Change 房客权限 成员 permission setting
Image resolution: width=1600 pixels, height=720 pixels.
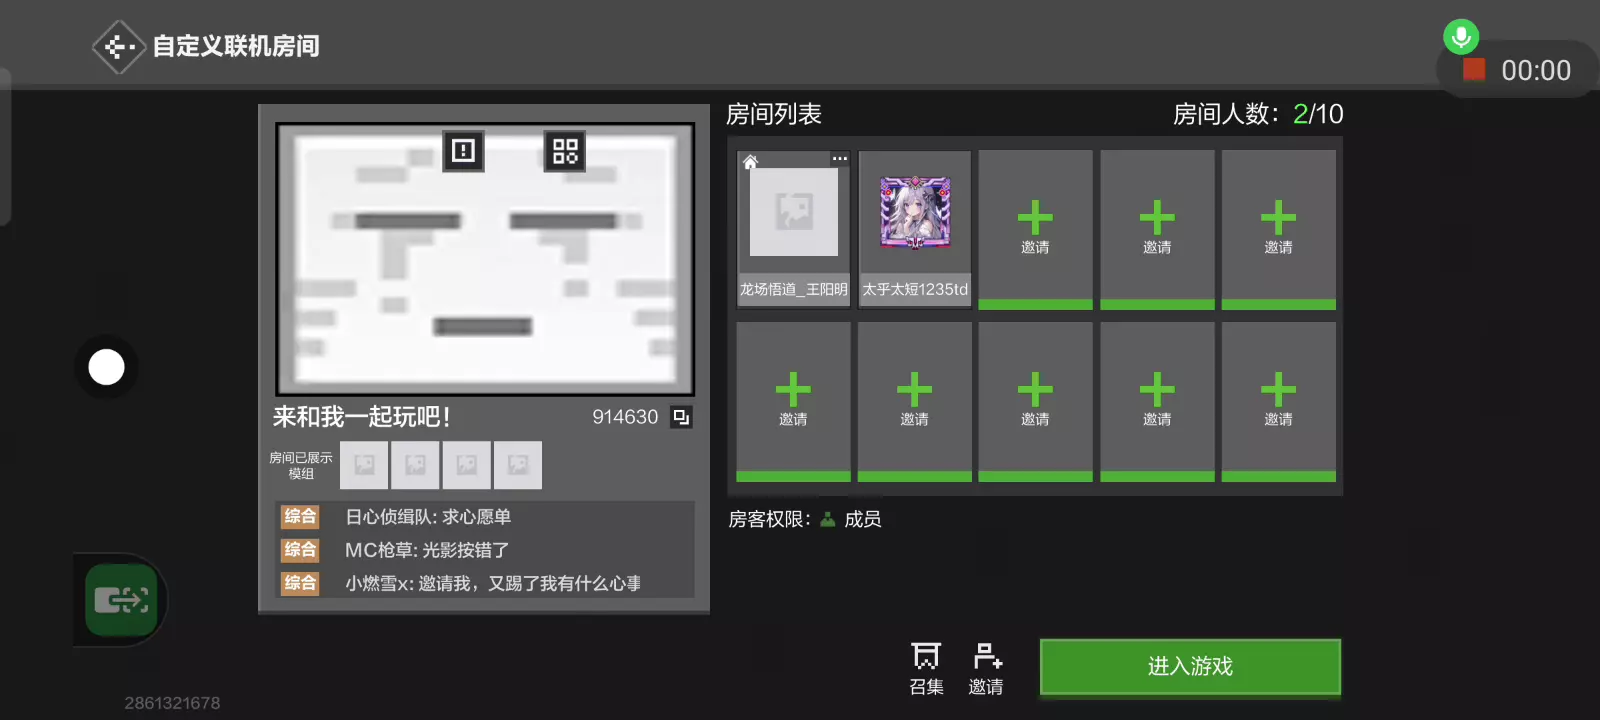tap(852, 519)
